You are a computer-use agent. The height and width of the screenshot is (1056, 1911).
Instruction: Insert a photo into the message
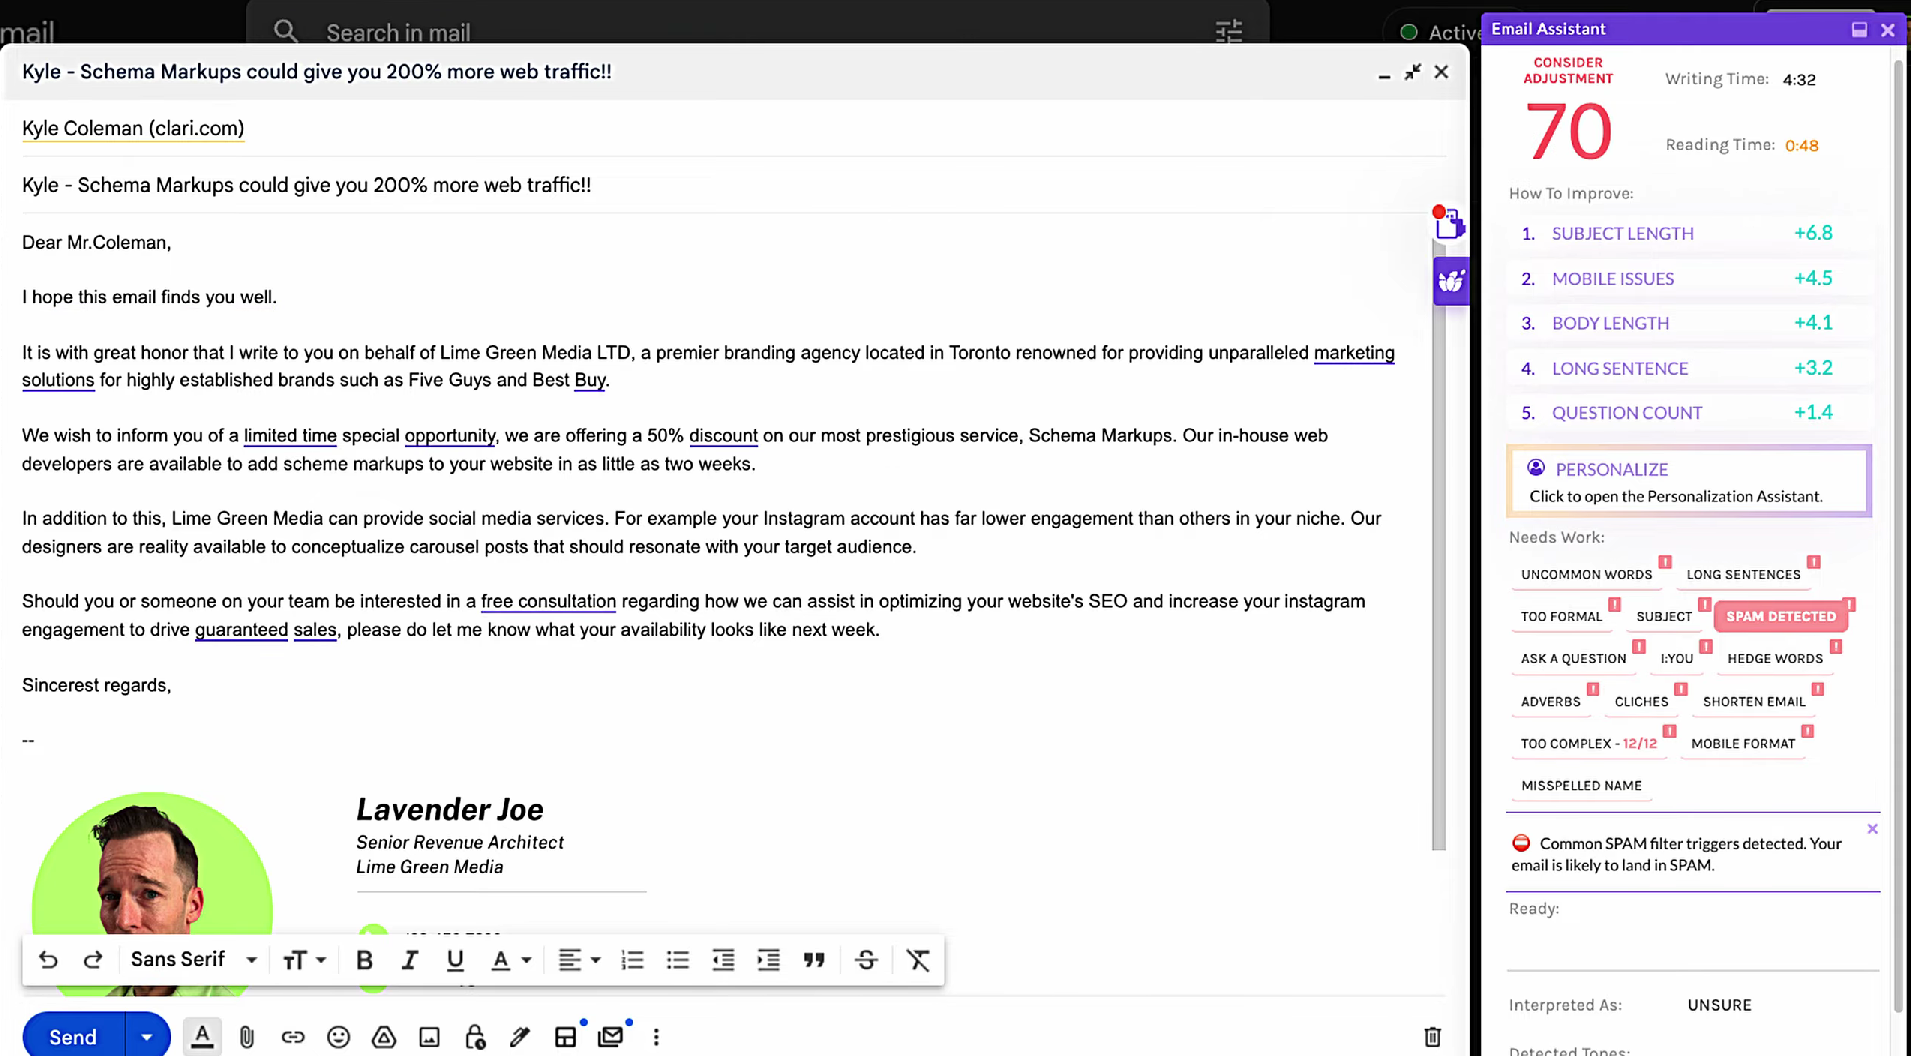[430, 1037]
